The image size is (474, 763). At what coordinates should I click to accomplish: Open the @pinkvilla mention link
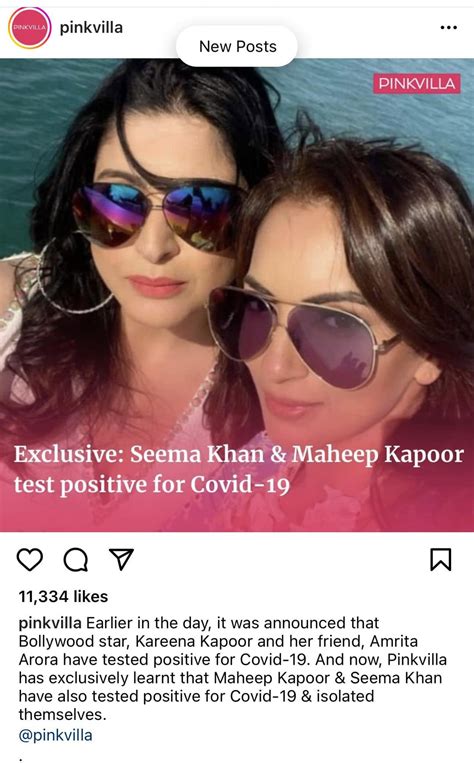point(55,735)
